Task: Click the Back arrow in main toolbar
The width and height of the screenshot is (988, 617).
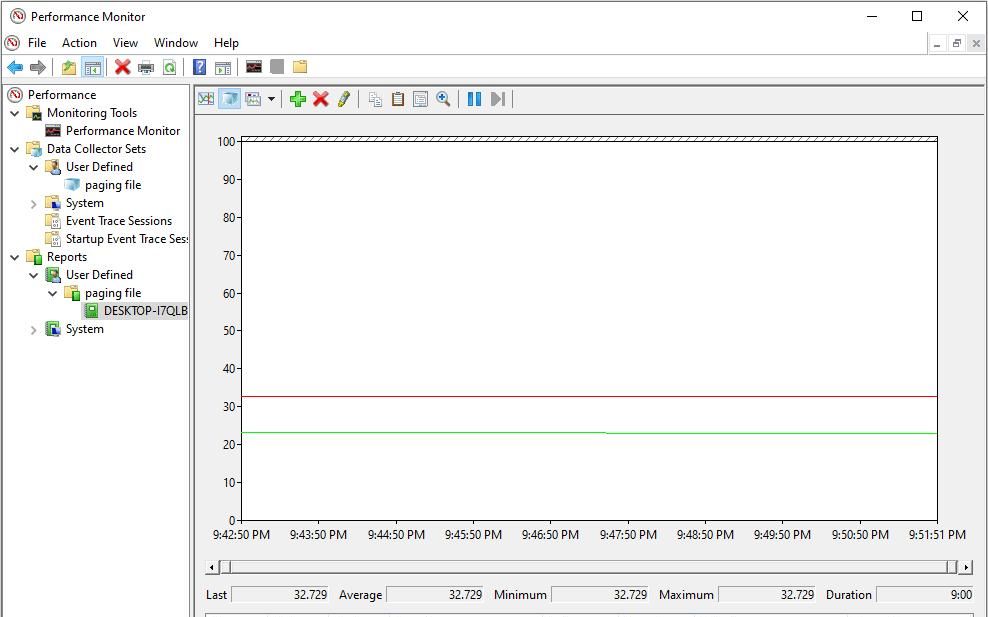Action: click(x=15, y=67)
